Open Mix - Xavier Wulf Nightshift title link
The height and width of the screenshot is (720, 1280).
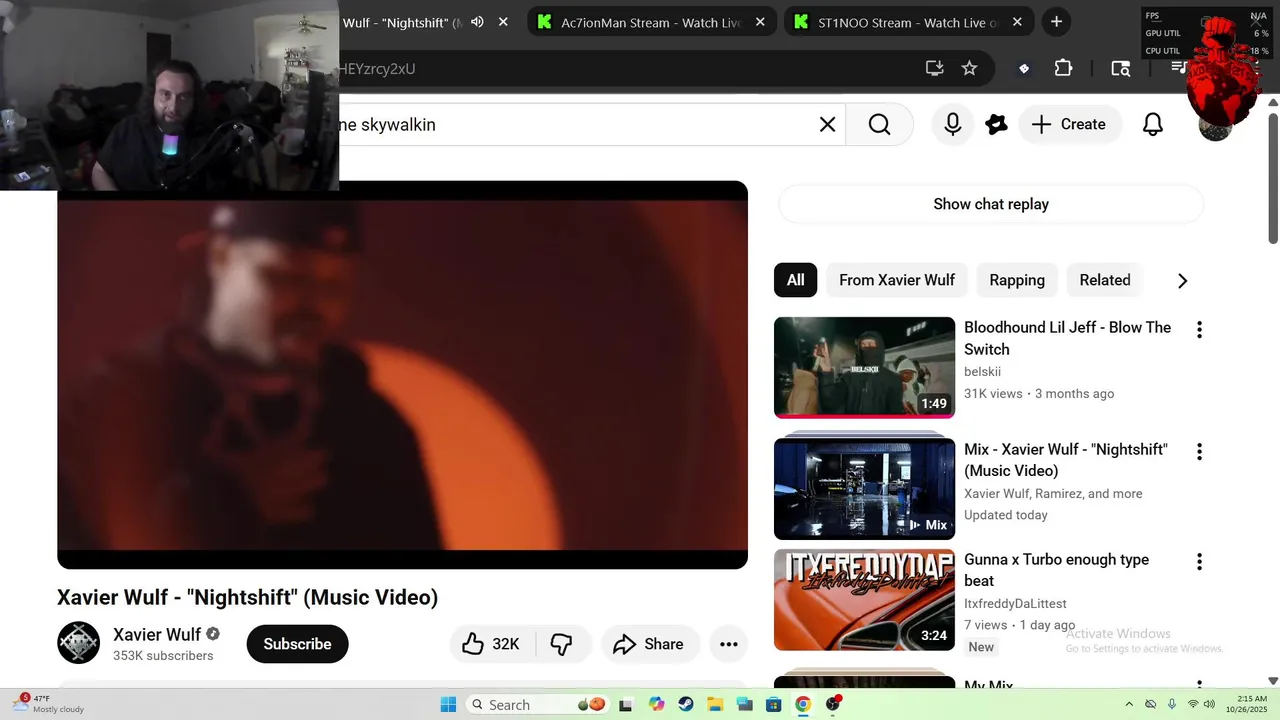click(x=1065, y=460)
